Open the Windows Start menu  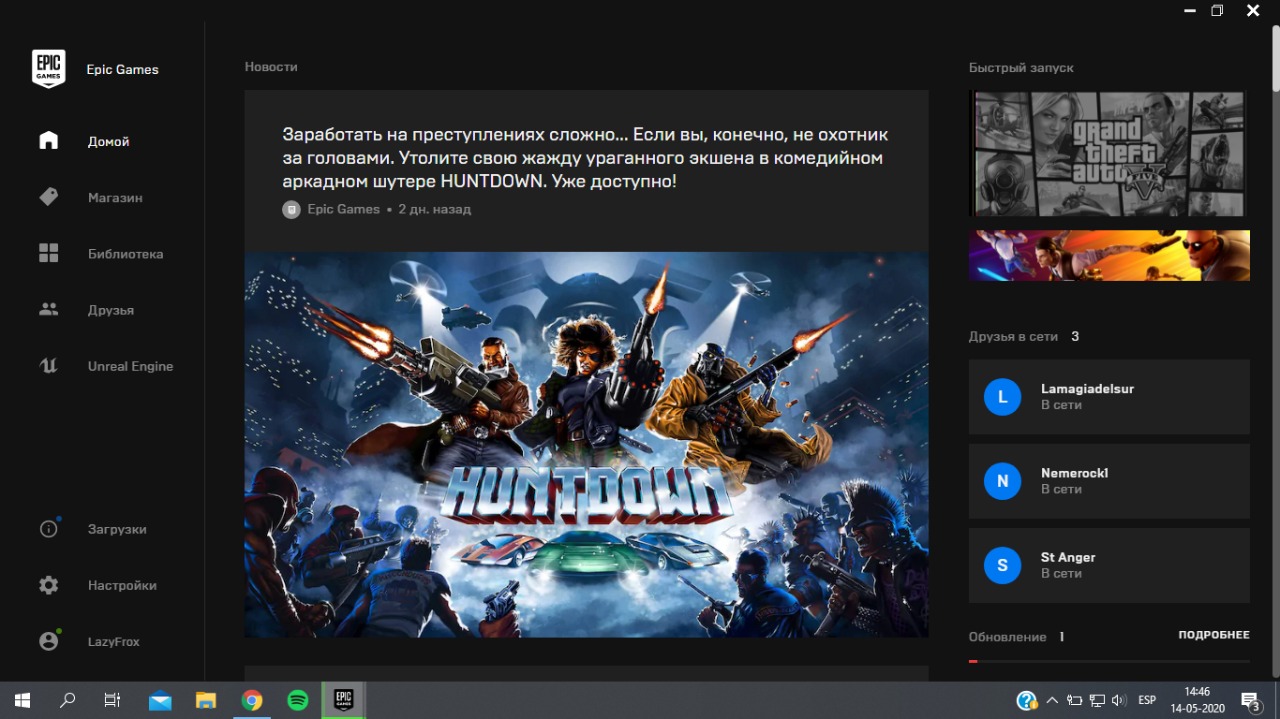click(22, 700)
